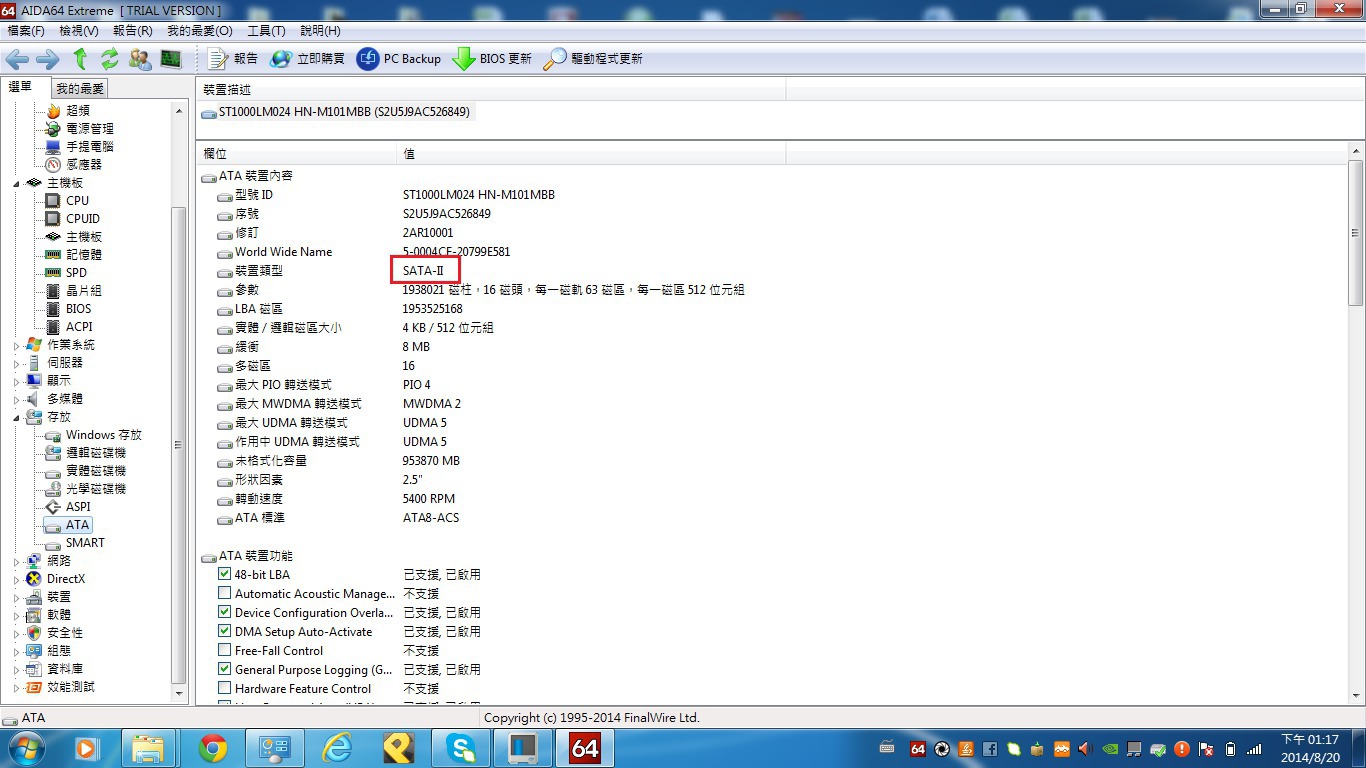
Task: Open 報告 report wizard
Action: click(x=233, y=59)
